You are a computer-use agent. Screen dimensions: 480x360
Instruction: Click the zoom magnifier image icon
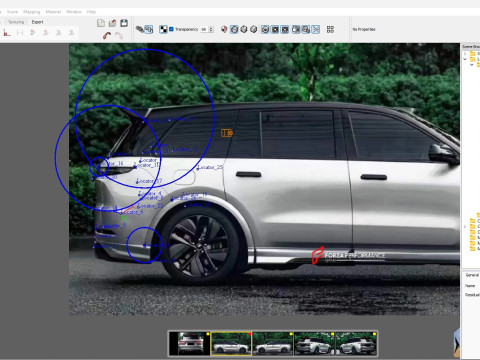point(306,29)
